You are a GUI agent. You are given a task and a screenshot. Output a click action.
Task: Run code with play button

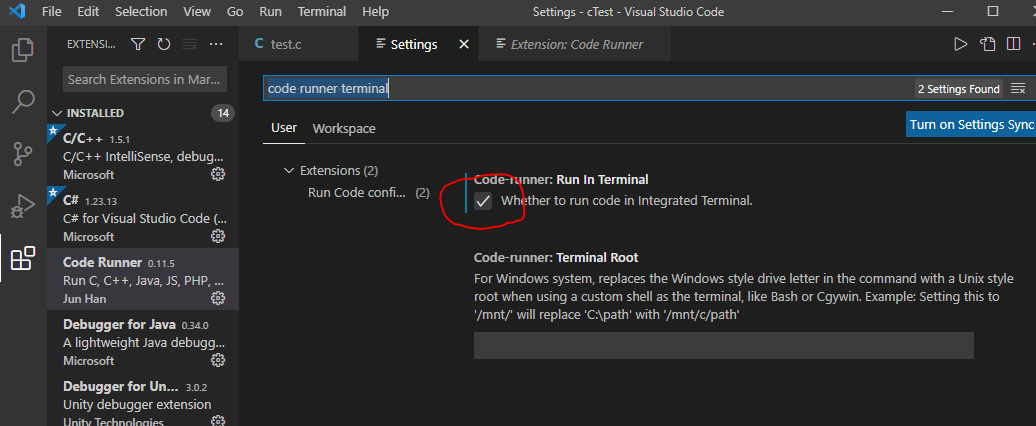(x=960, y=44)
